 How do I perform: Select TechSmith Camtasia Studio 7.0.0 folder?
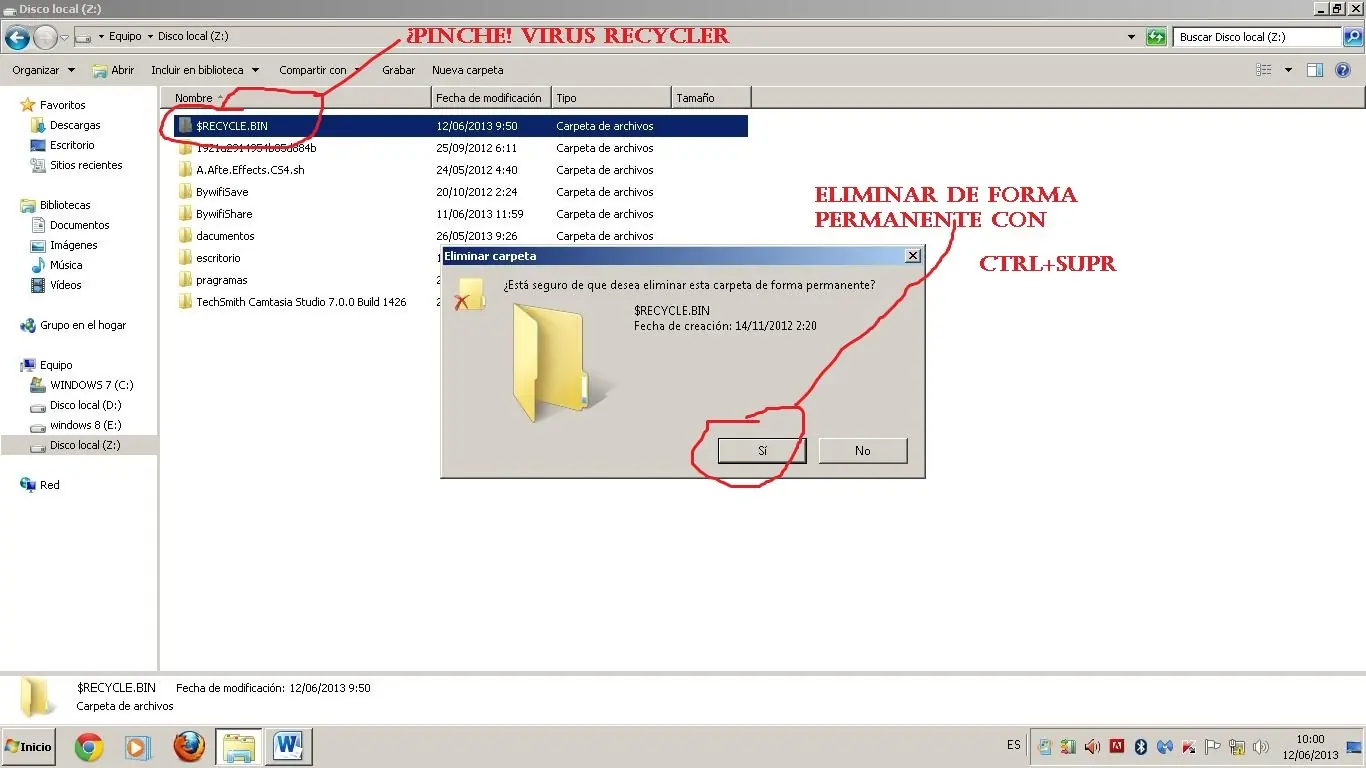[301, 302]
